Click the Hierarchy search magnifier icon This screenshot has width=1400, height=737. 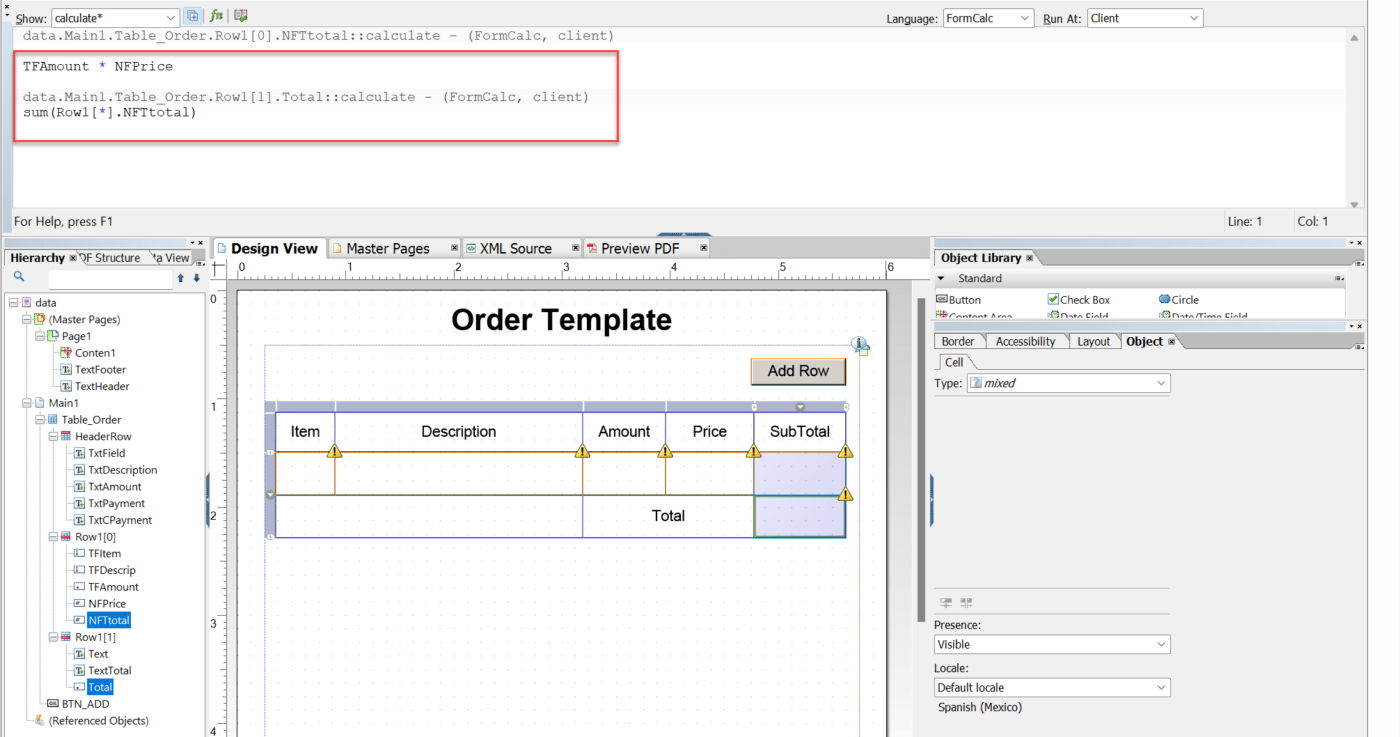[19, 277]
